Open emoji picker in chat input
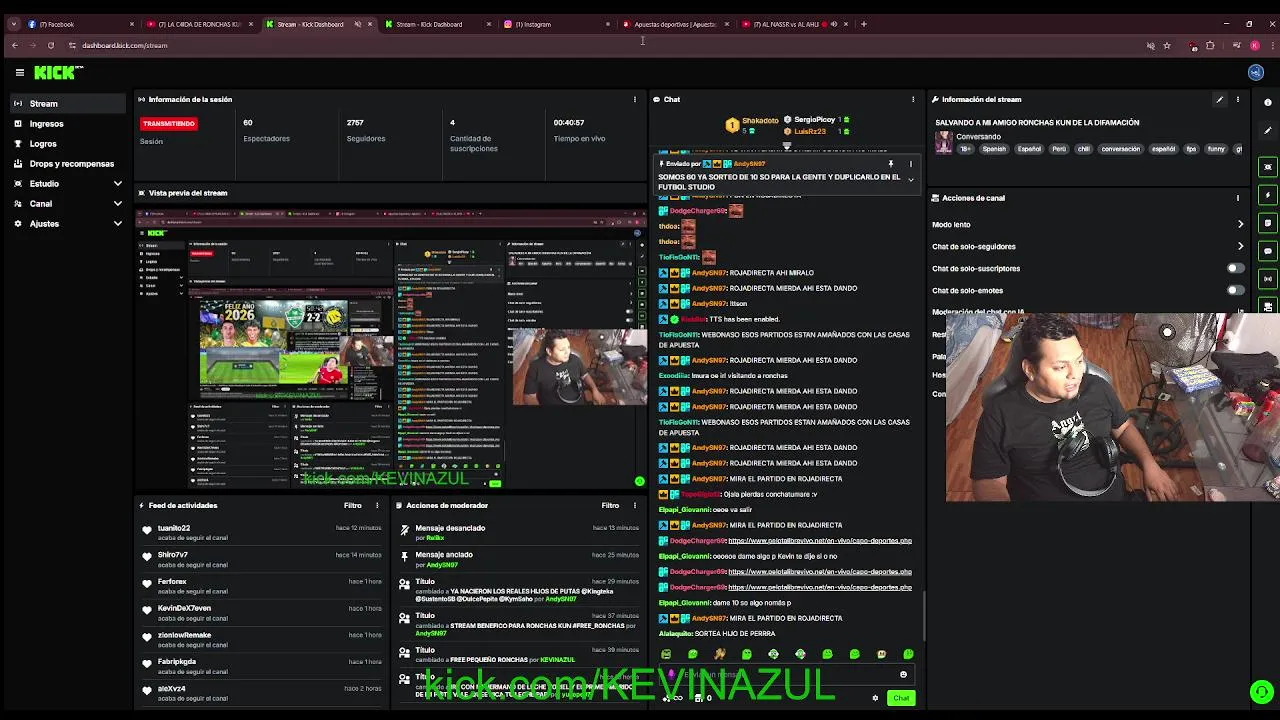This screenshot has width=1280, height=720. click(903, 675)
